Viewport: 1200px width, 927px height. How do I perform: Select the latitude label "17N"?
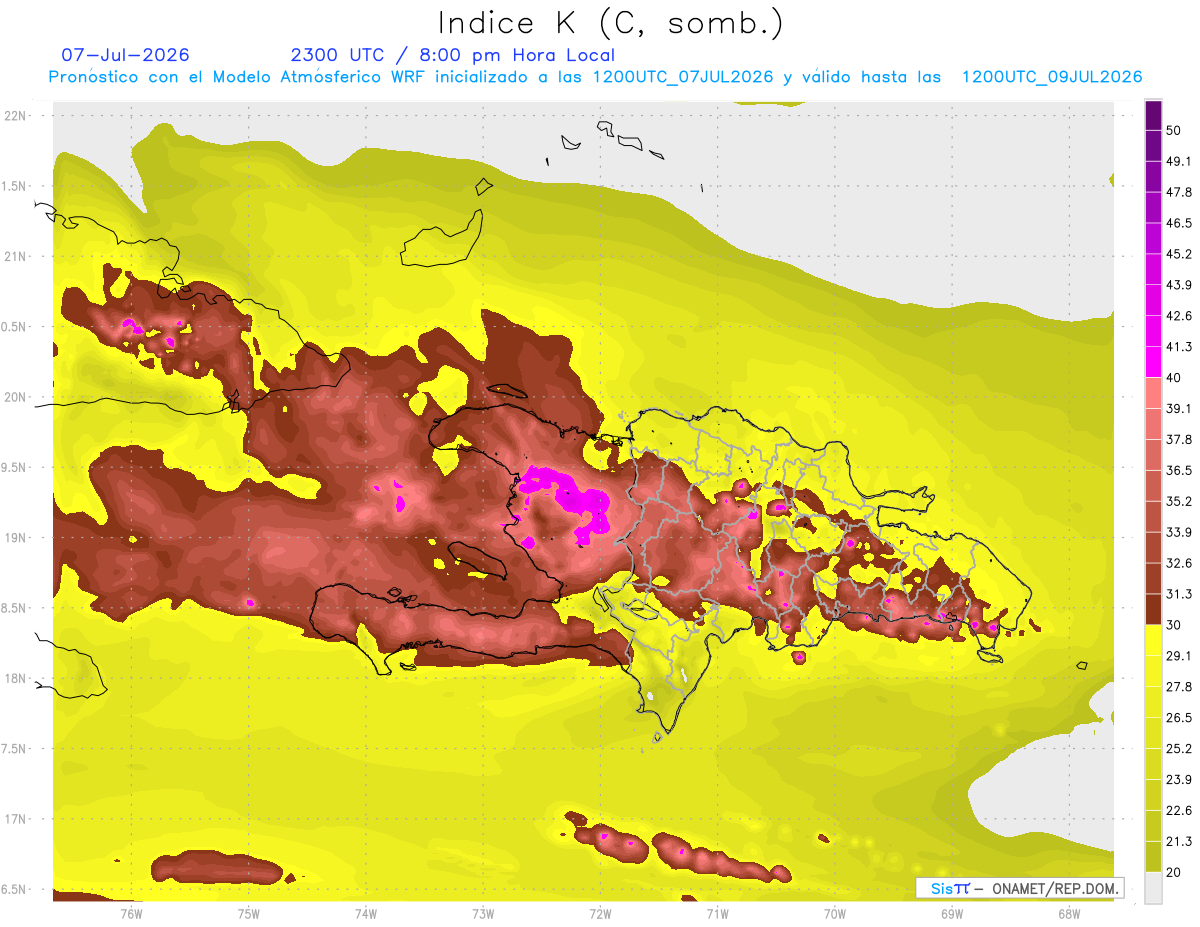pos(15,819)
